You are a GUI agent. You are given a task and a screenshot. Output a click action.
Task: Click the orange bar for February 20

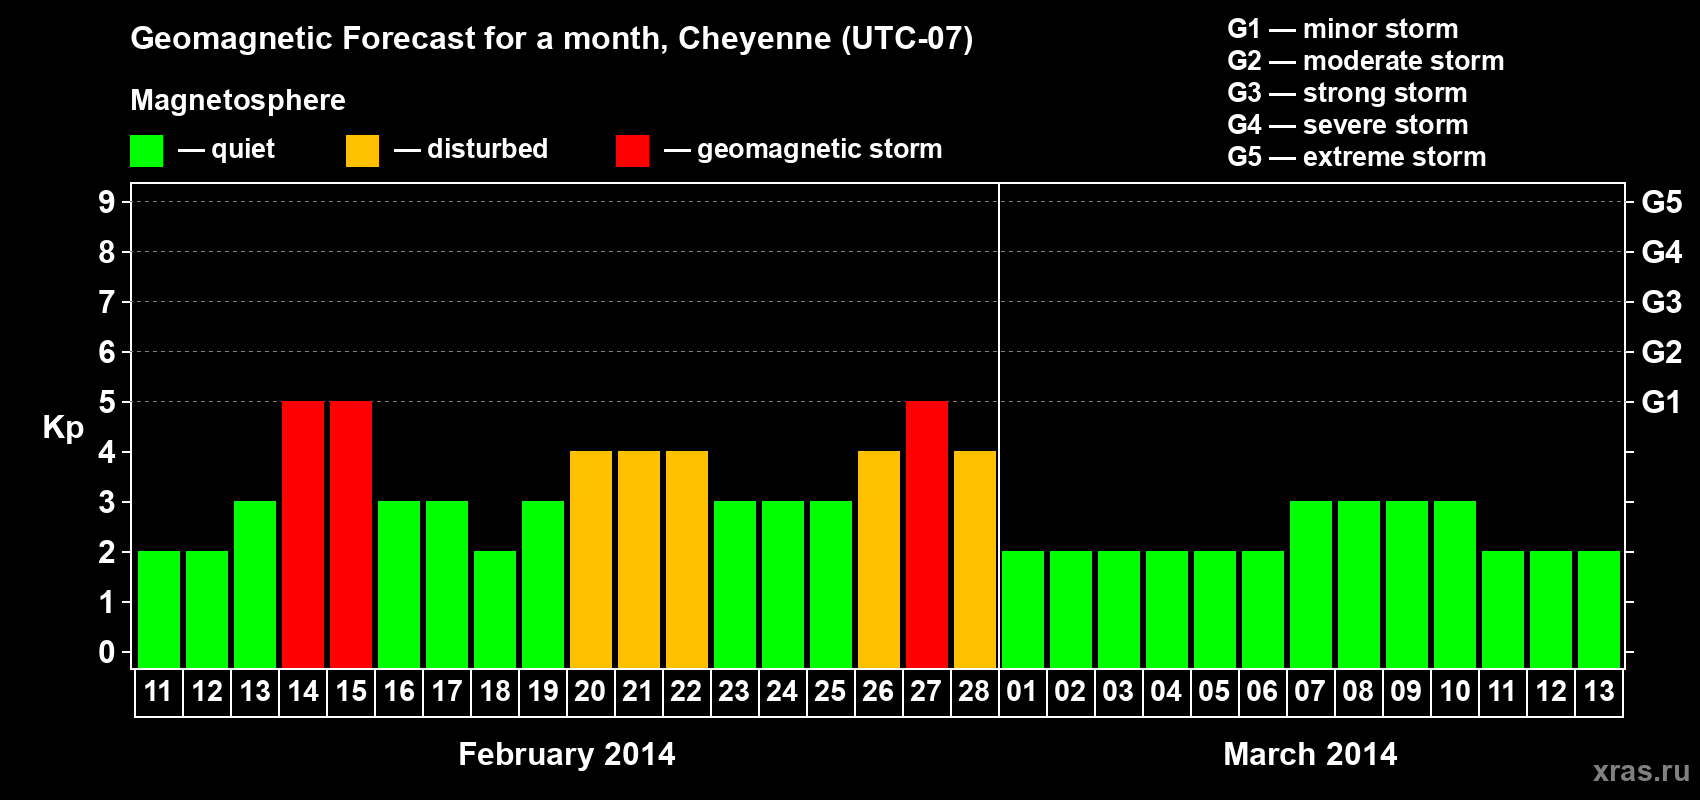(591, 559)
